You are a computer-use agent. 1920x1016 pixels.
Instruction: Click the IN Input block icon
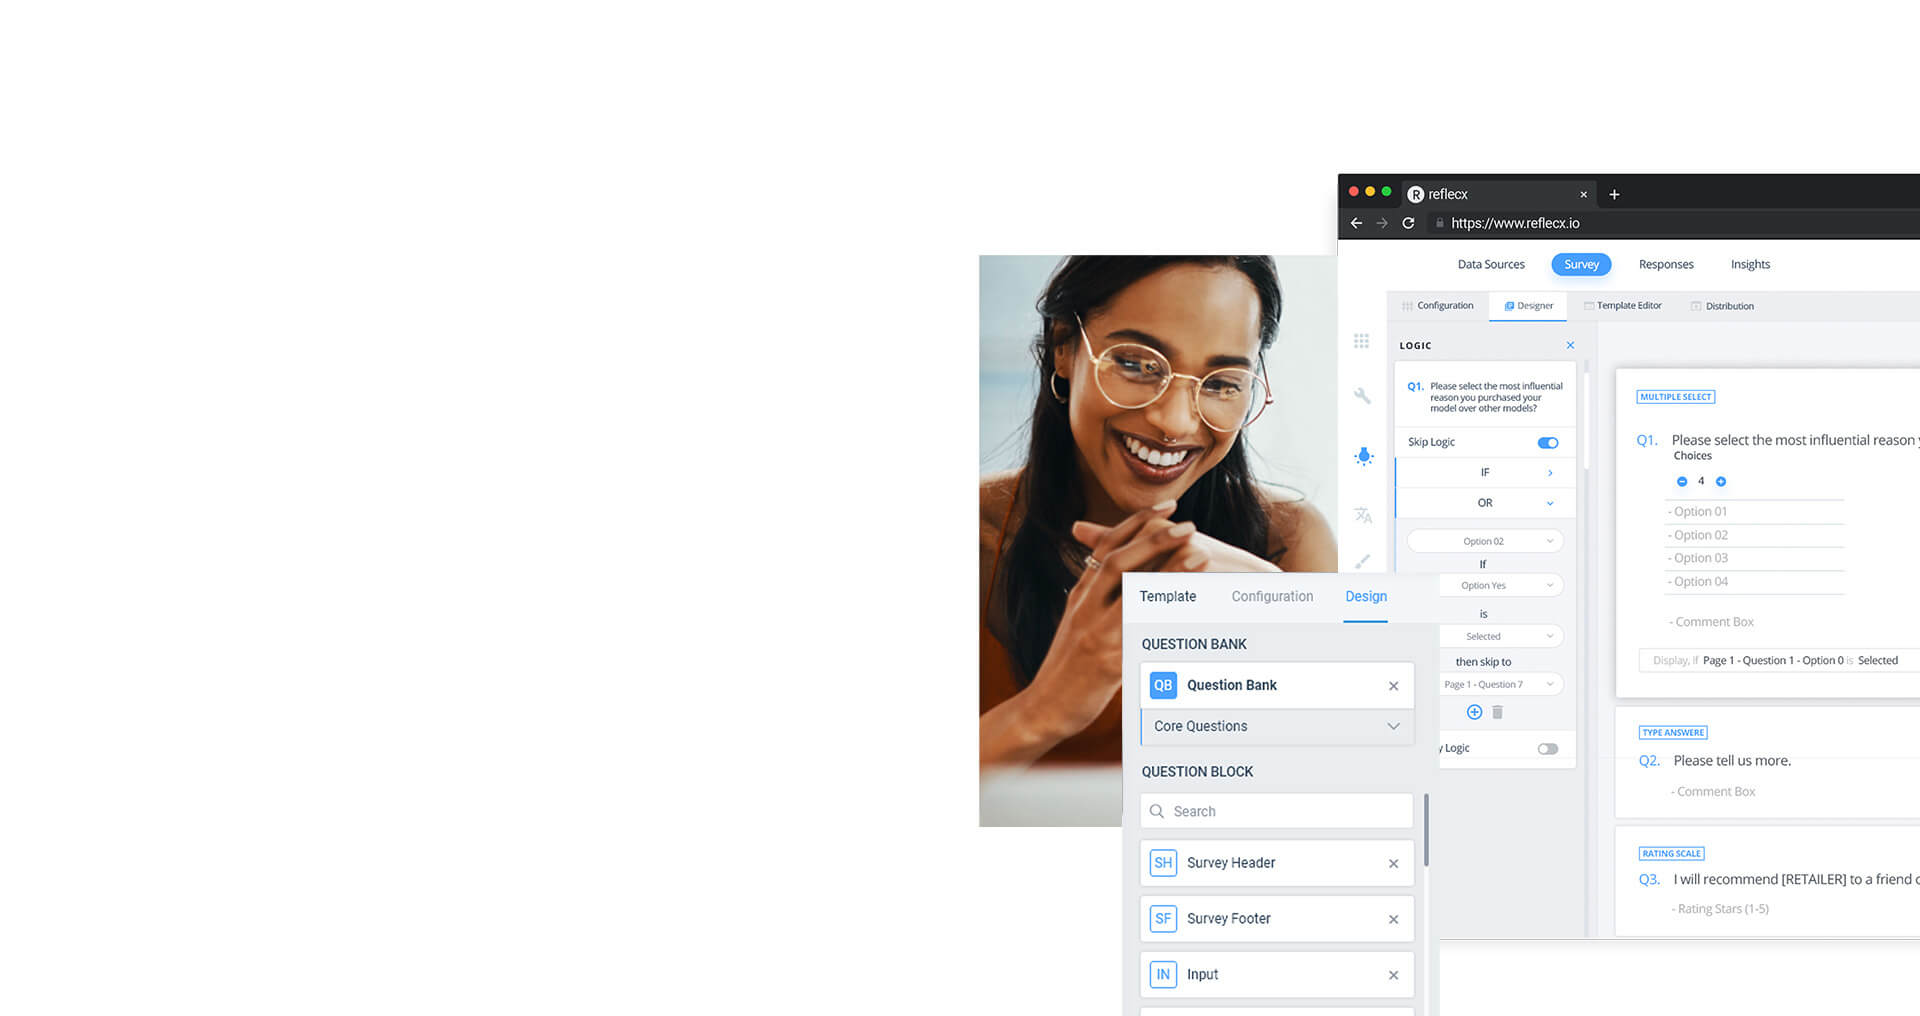pyautogui.click(x=1163, y=974)
